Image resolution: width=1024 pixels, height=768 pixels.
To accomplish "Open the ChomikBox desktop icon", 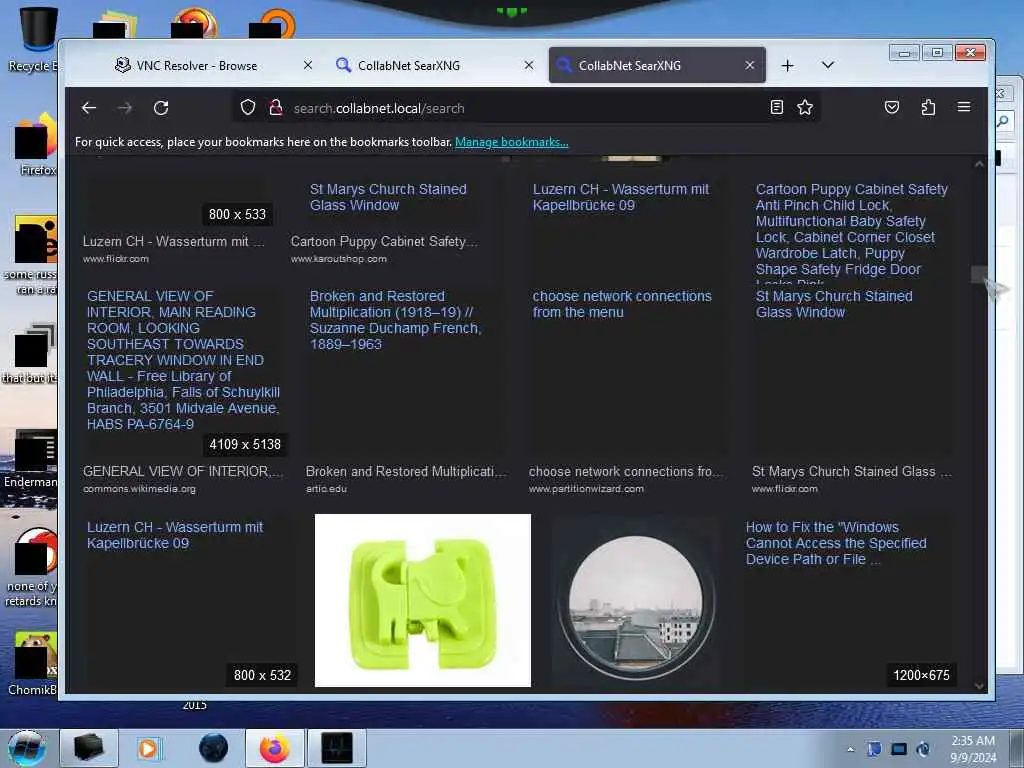I will [32, 664].
